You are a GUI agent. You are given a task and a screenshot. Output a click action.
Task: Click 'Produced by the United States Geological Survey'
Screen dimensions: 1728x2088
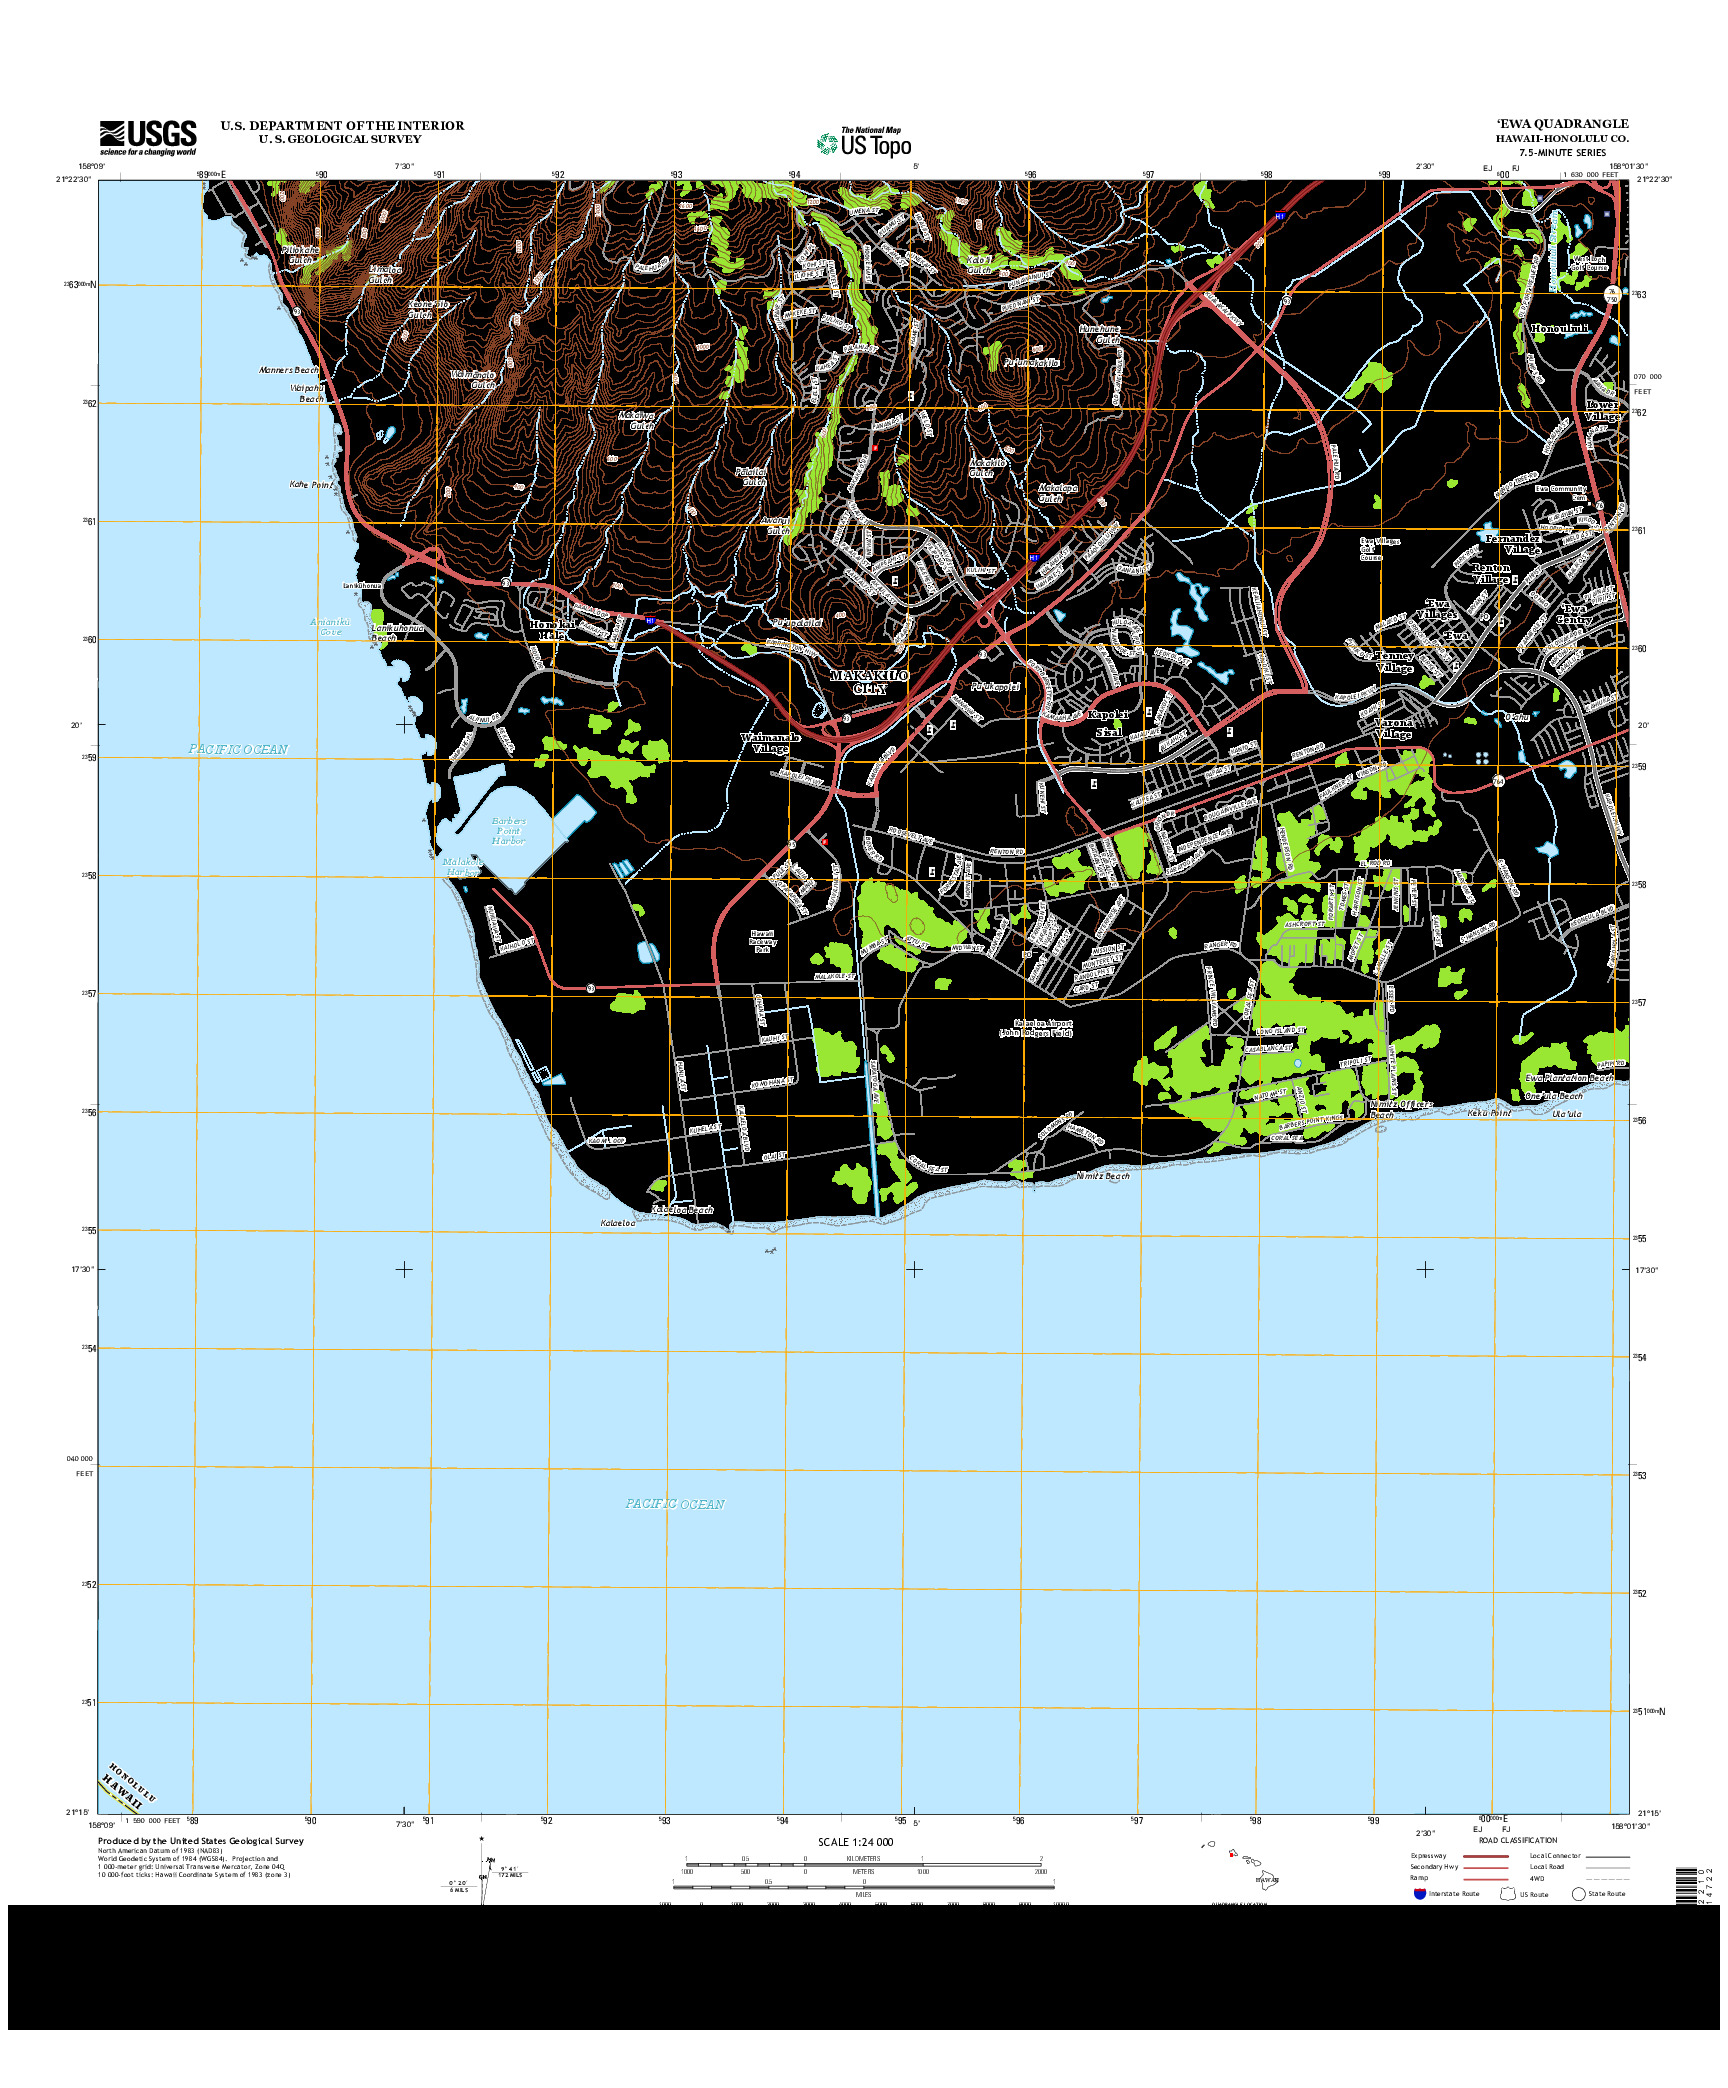(x=201, y=1841)
